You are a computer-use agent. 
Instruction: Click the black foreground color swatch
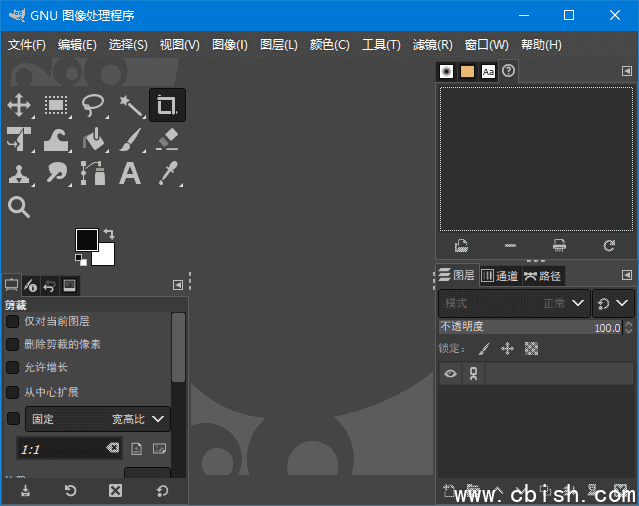tap(86, 240)
